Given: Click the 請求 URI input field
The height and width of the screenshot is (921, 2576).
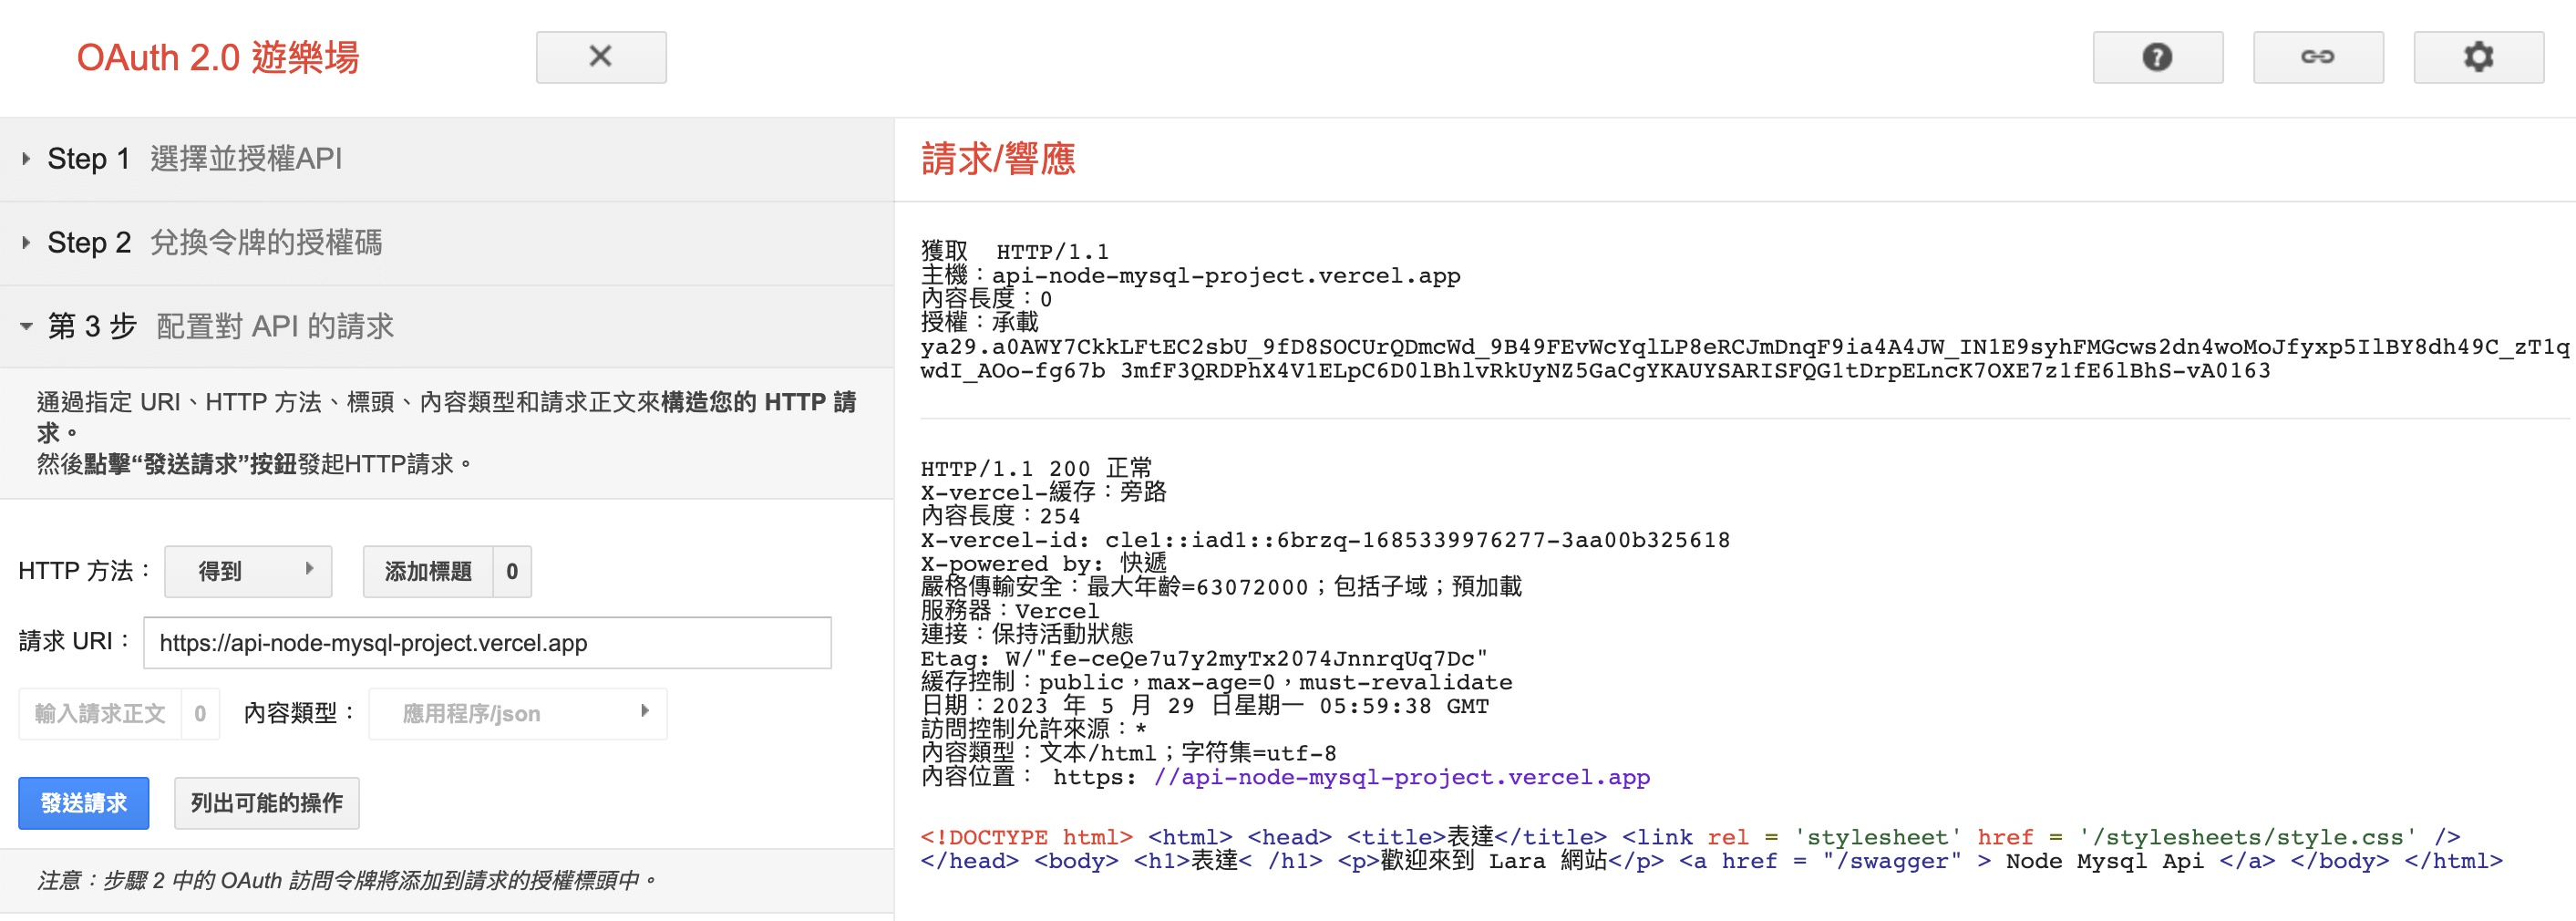Looking at the screenshot, I should [487, 643].
